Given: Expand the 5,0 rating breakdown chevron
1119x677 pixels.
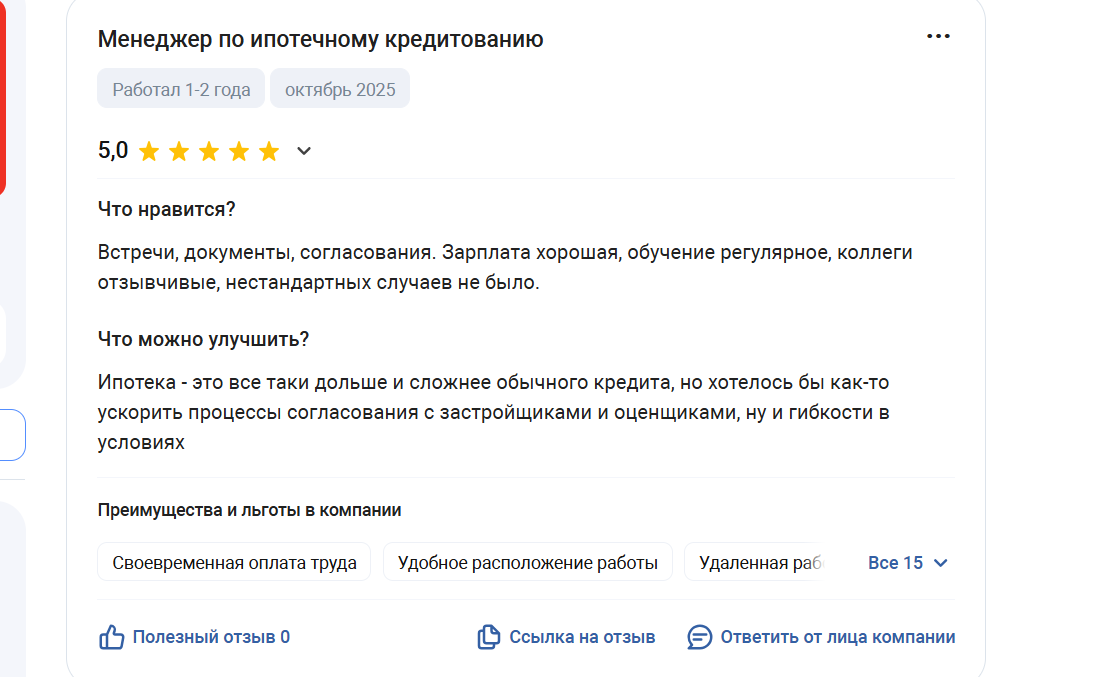Looking at the screenshot, I should point(304,151).
